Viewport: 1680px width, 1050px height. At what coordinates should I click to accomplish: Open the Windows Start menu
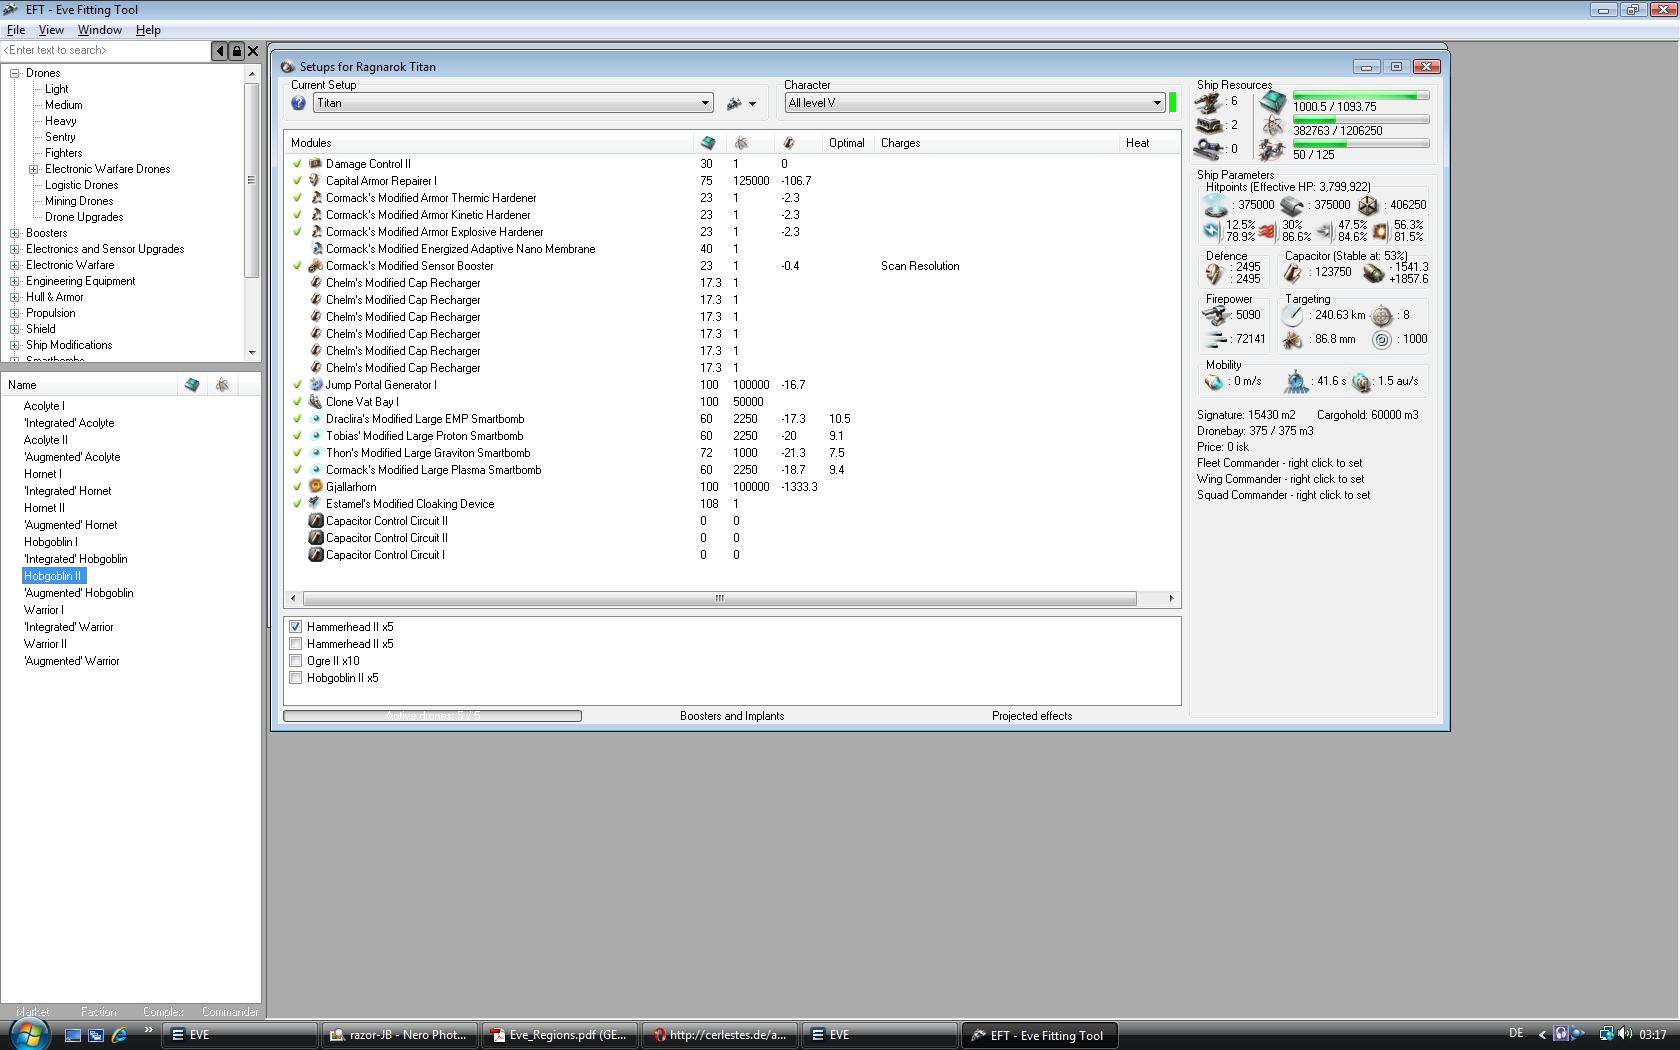point(27,1034)
